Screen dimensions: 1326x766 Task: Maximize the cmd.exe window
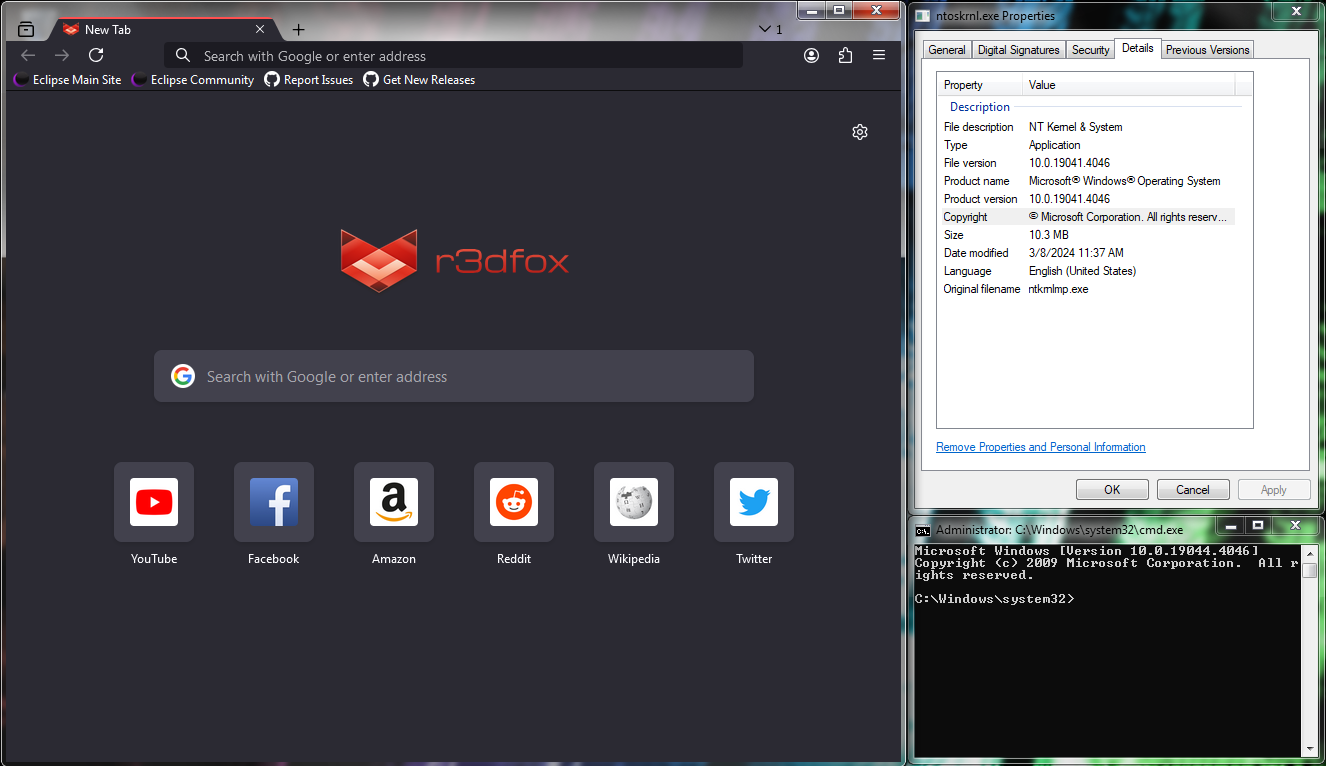pyautogui.click(x=1258, y=525)
